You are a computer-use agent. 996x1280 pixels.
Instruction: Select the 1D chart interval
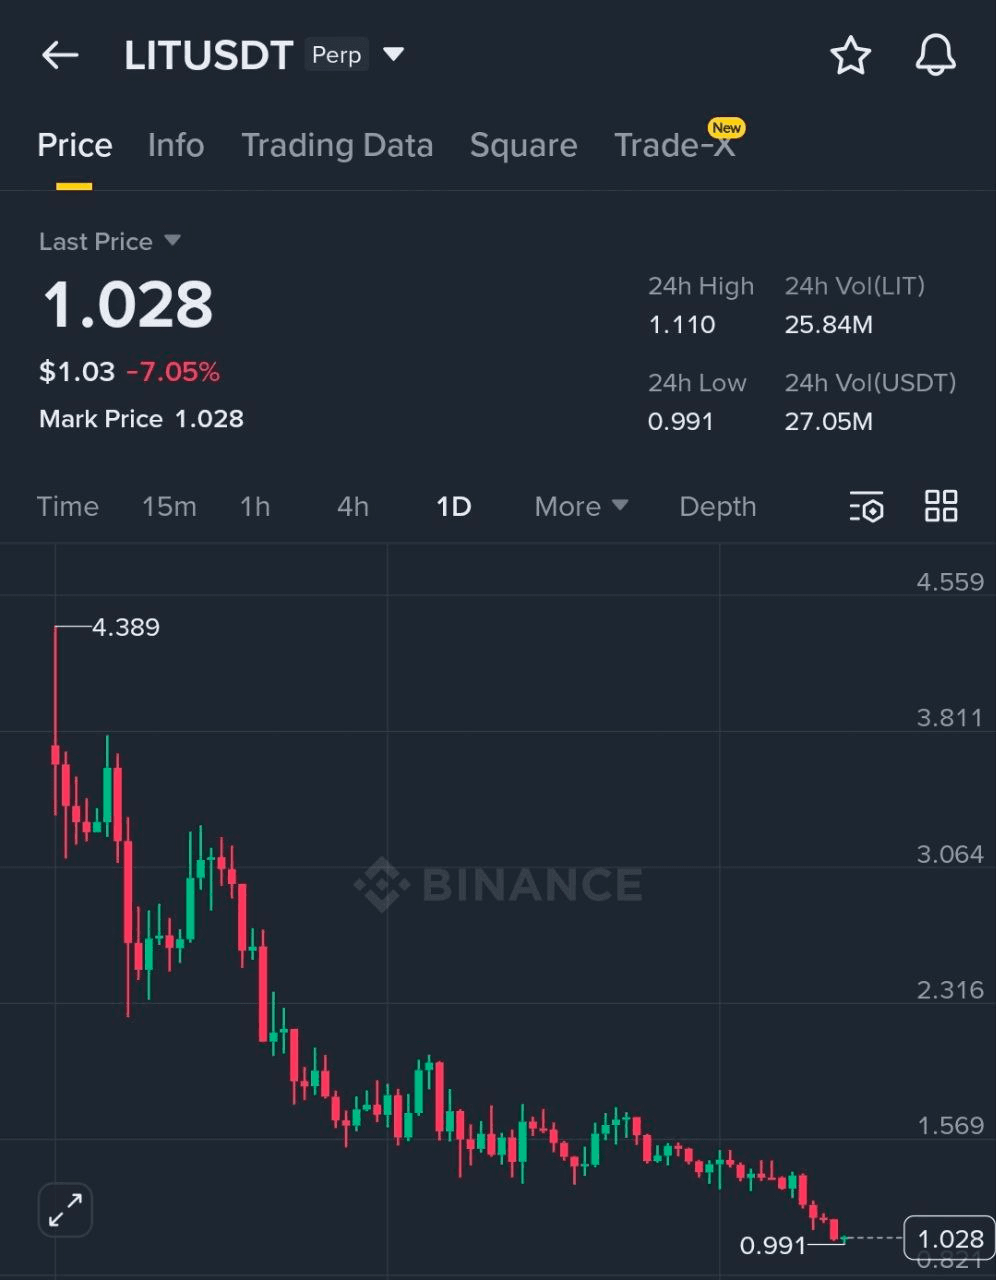pos(453,507)
